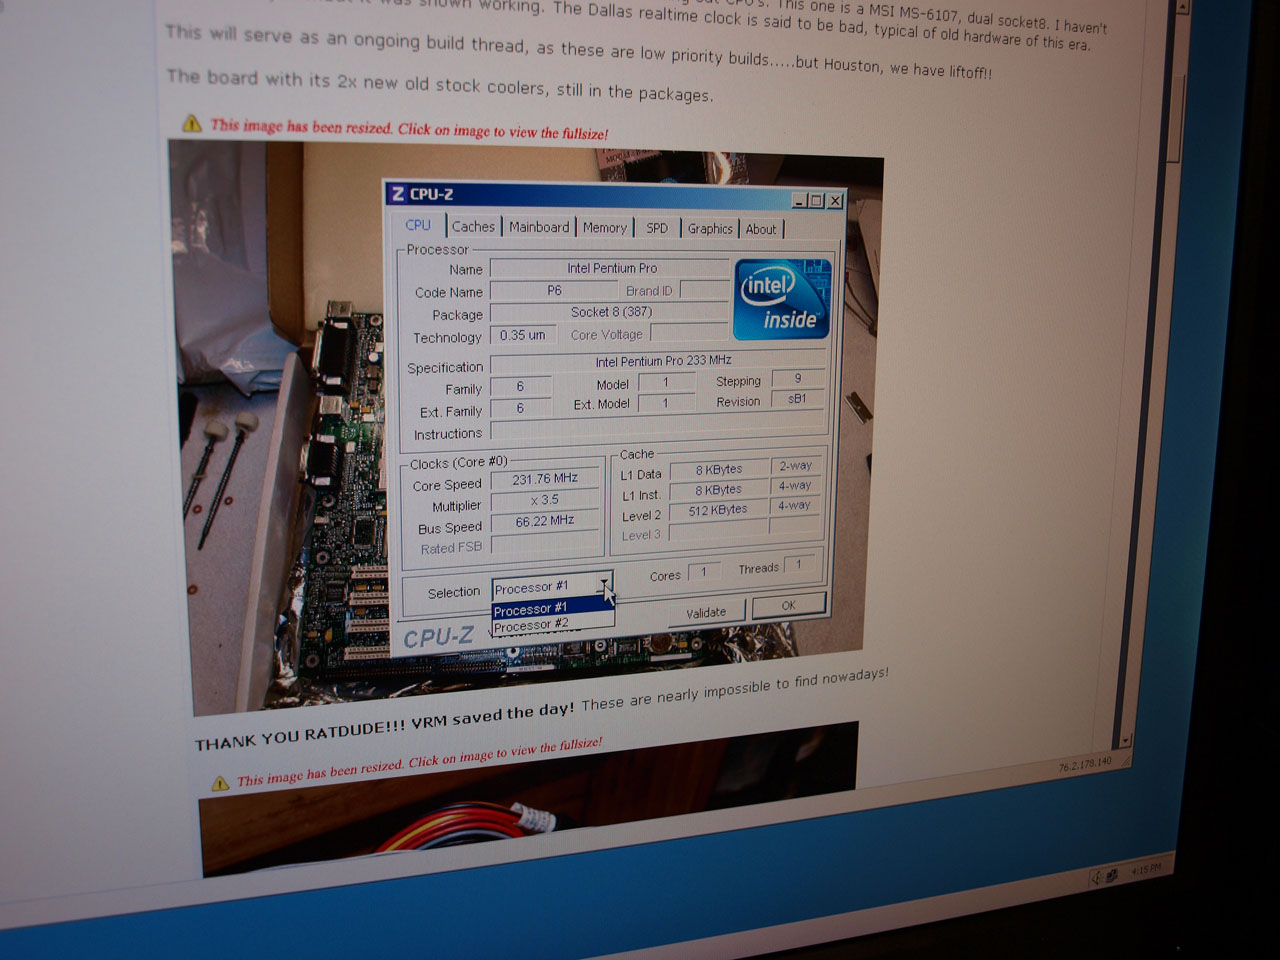Click the Technology value '0.35 um'
Image resolution: width=1280 pixels, height=960 pixels.
523,335
